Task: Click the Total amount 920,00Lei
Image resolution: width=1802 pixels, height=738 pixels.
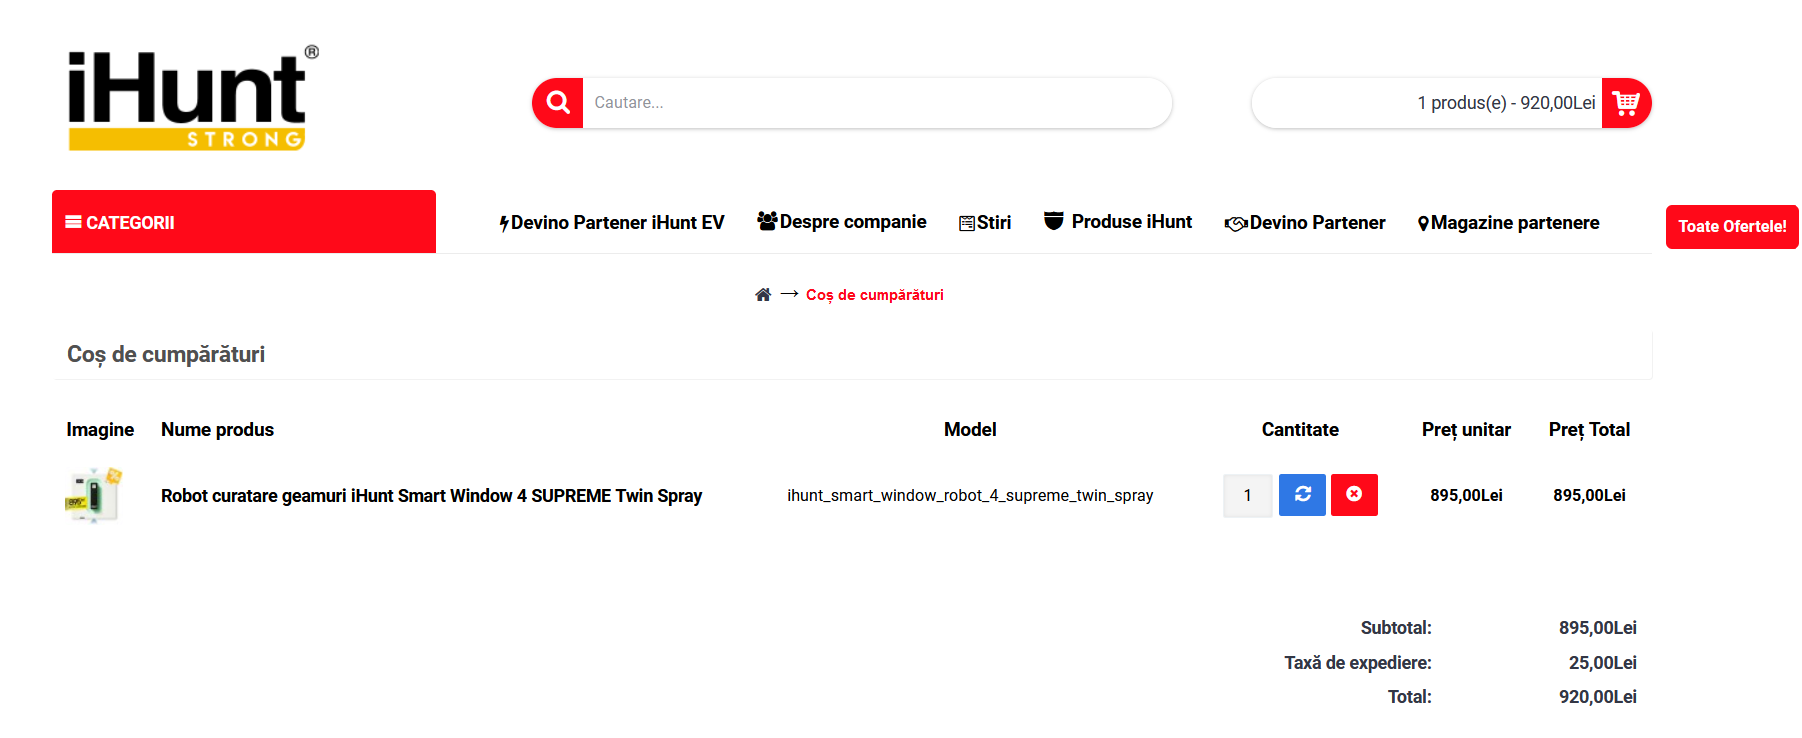Action: click(x=1598, y=697)
